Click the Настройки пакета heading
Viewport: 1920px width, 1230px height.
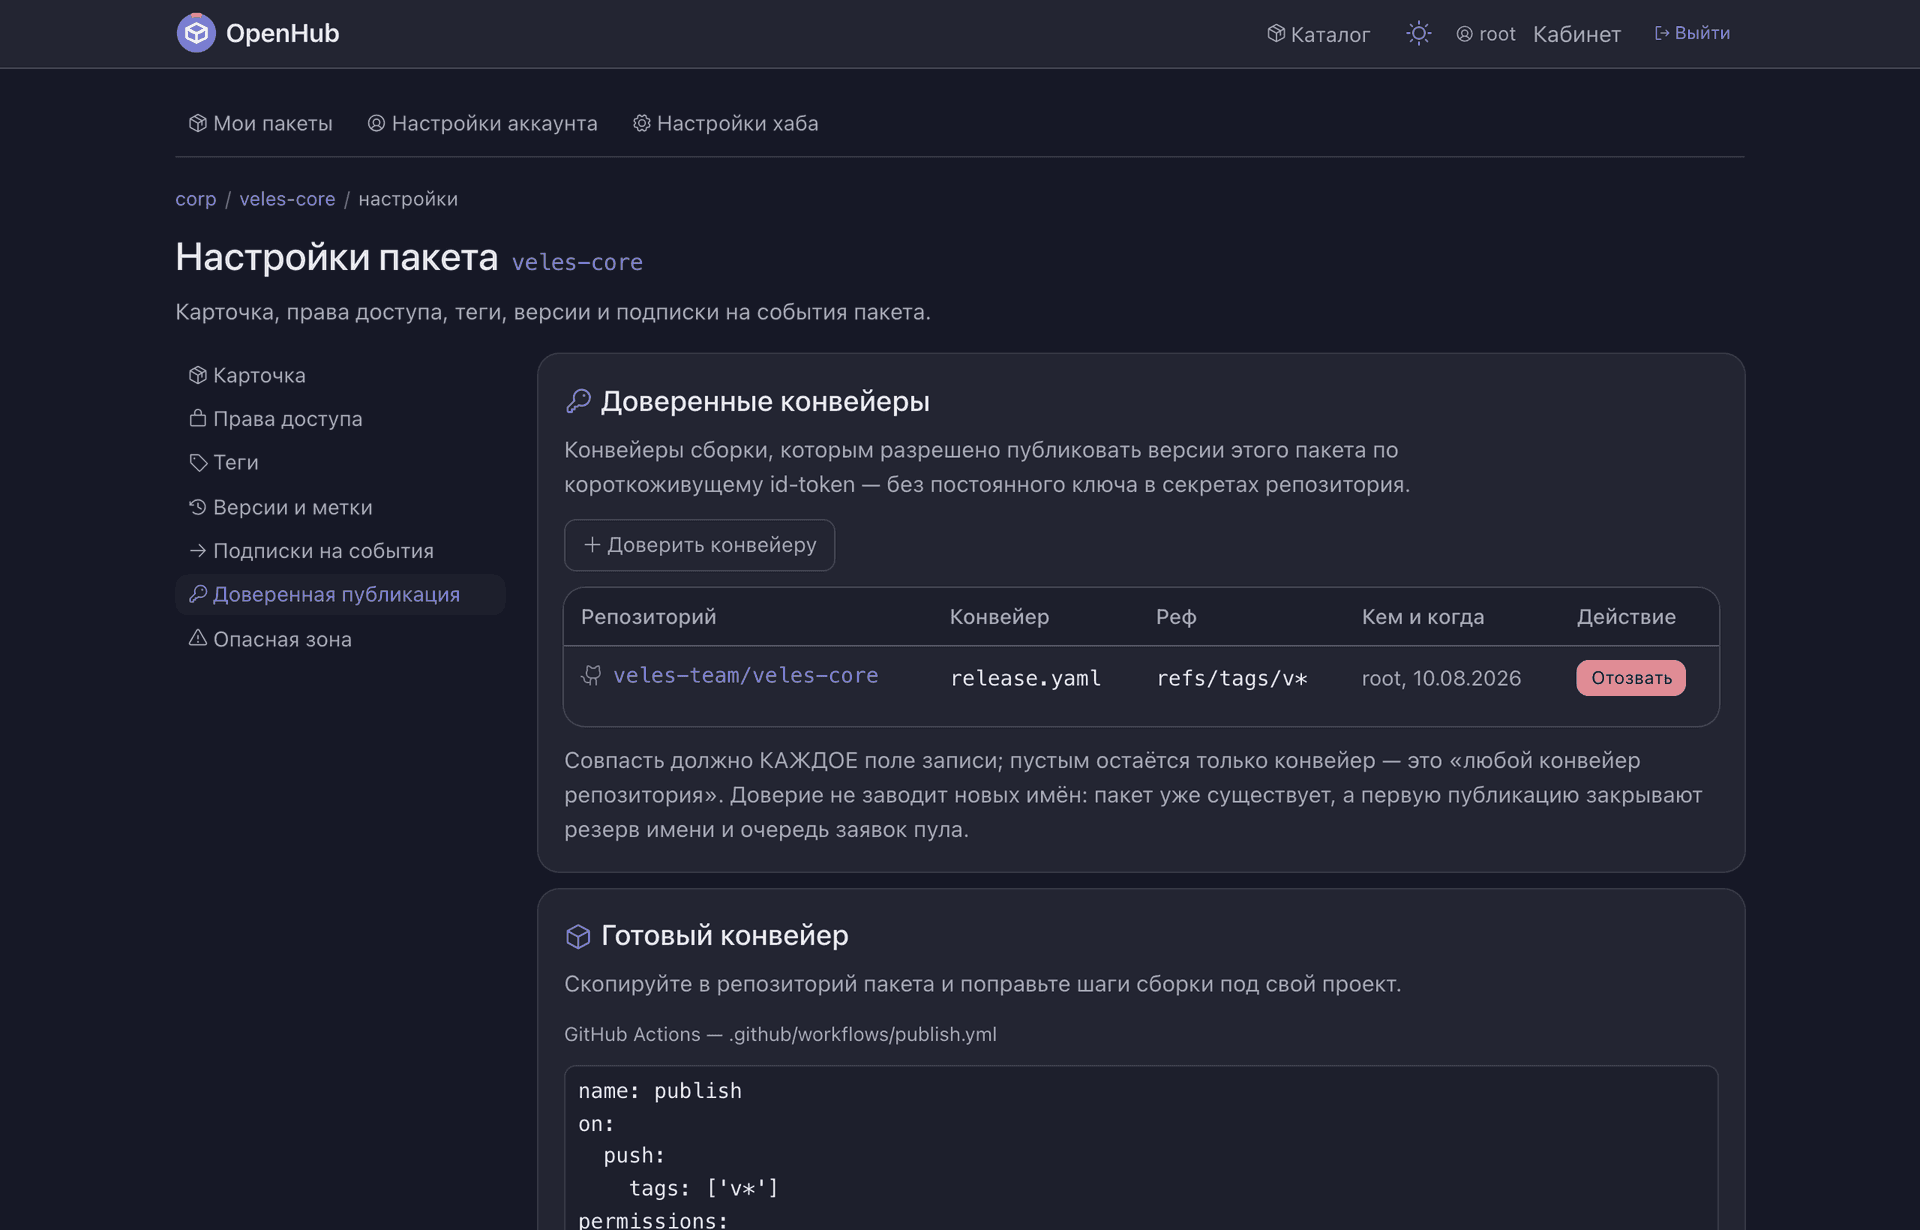coord(336,257)
